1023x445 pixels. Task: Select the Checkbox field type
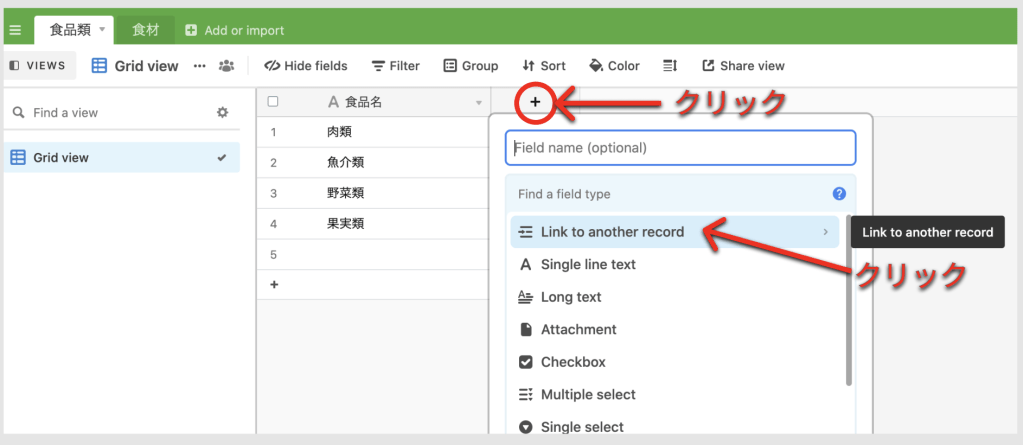tap(572, 362)
